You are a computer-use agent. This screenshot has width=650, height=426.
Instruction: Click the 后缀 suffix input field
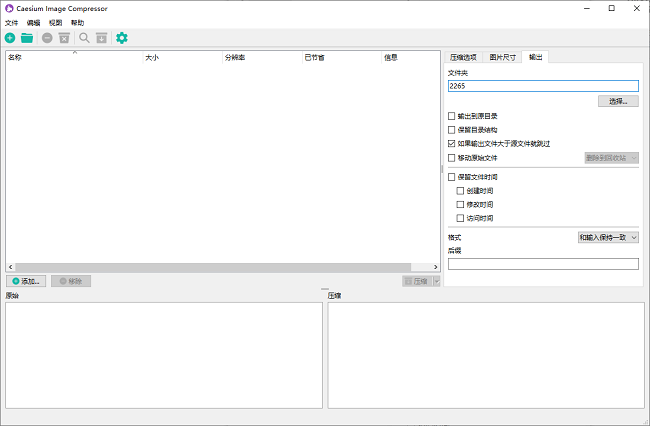pos(543,264)
